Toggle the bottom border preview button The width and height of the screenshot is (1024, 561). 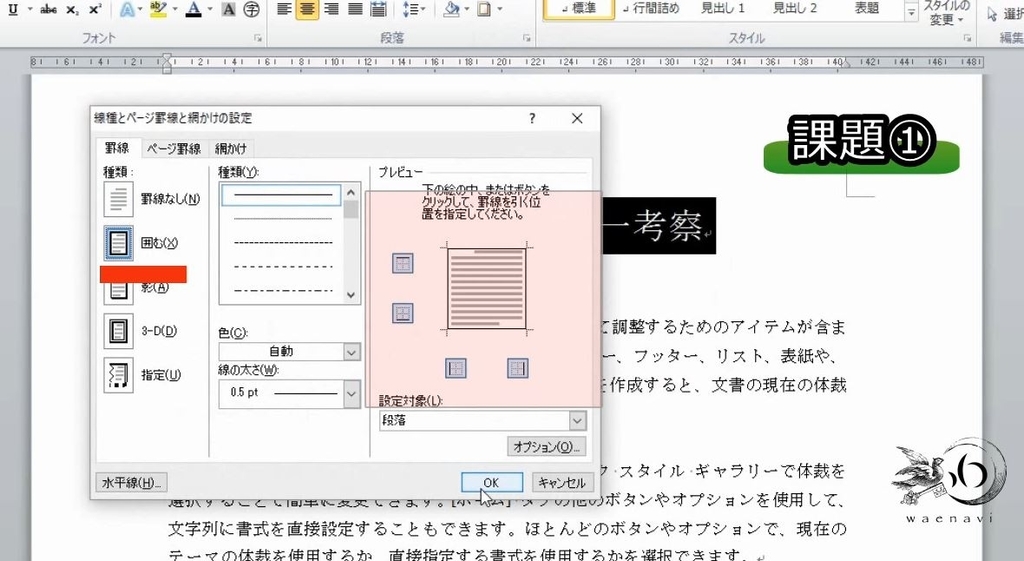coord(403,313)
